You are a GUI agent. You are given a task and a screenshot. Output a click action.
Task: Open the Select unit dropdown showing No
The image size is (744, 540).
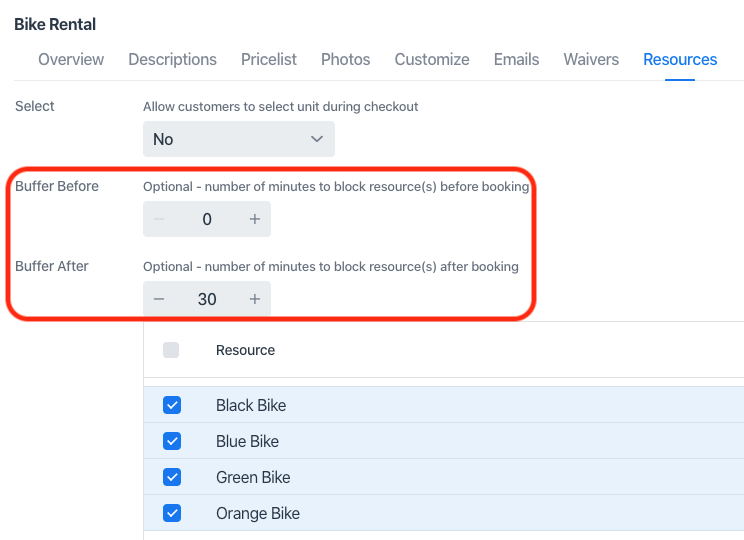click(238, 139)
